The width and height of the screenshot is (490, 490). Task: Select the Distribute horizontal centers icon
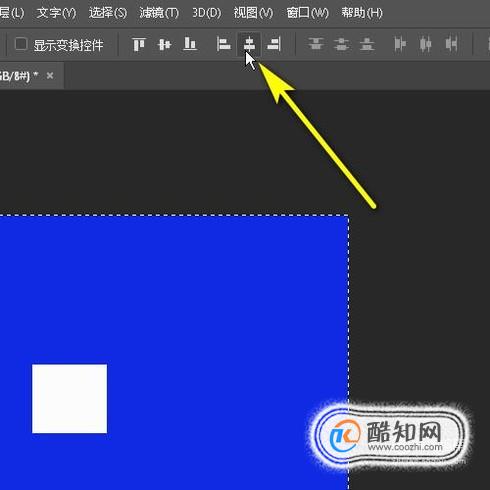425,44
